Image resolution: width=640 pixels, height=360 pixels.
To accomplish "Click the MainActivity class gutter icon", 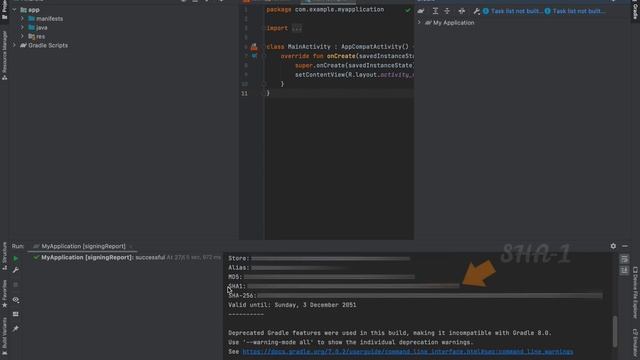I will tap(254, 47).
